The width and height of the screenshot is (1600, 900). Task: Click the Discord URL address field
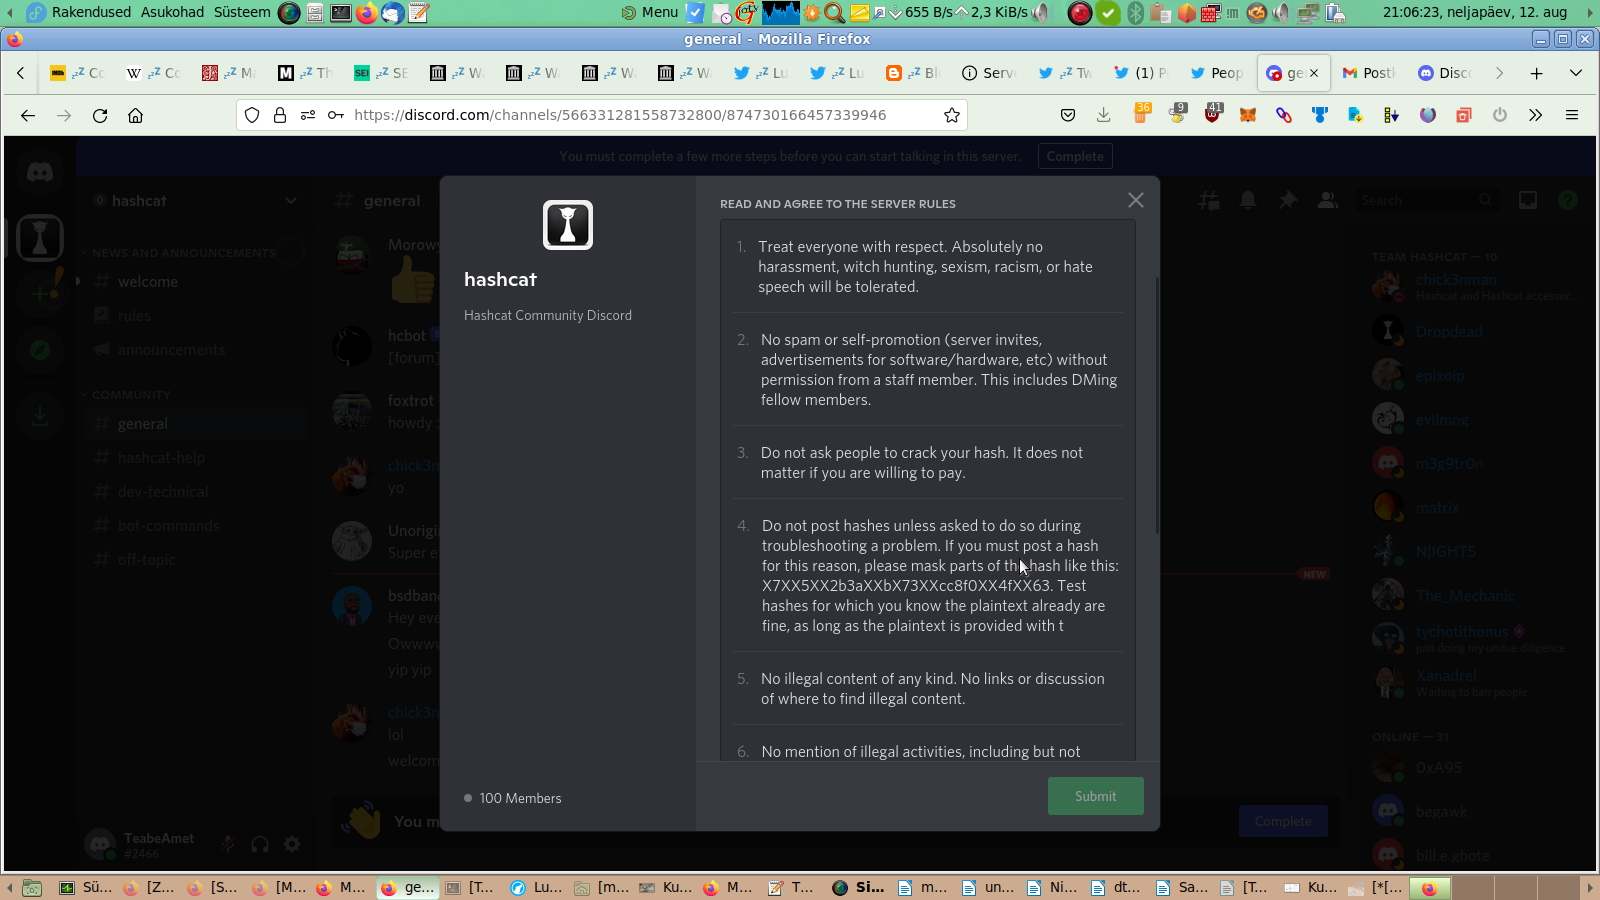620,115
